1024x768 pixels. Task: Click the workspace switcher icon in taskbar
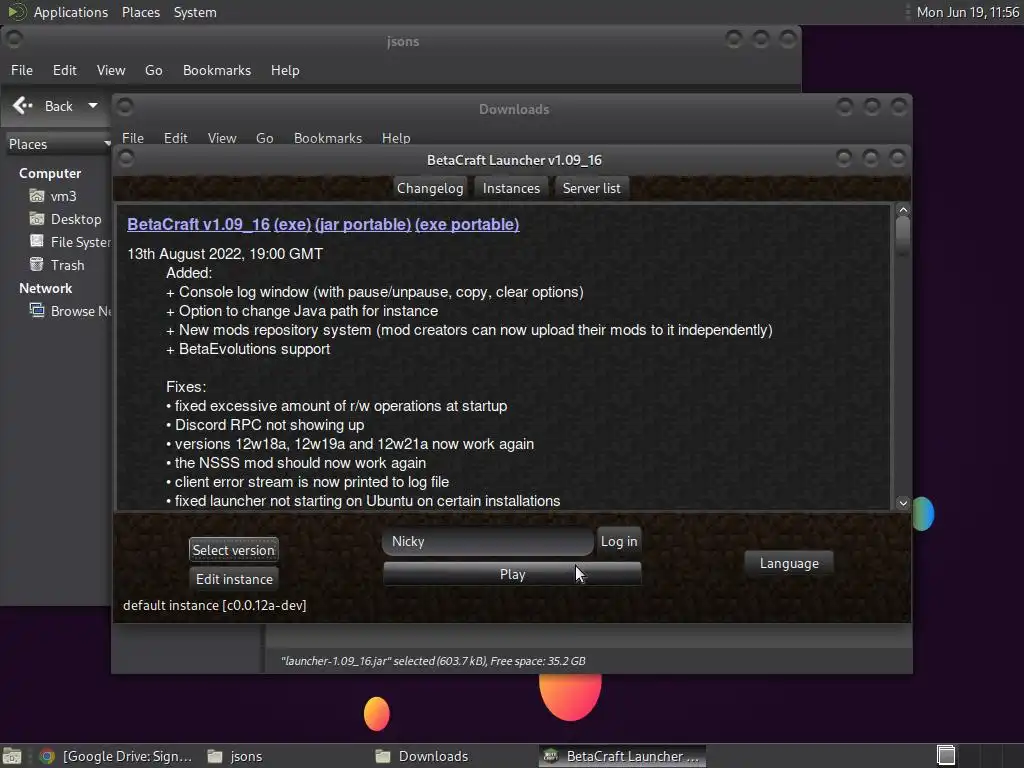click(946, 756)
